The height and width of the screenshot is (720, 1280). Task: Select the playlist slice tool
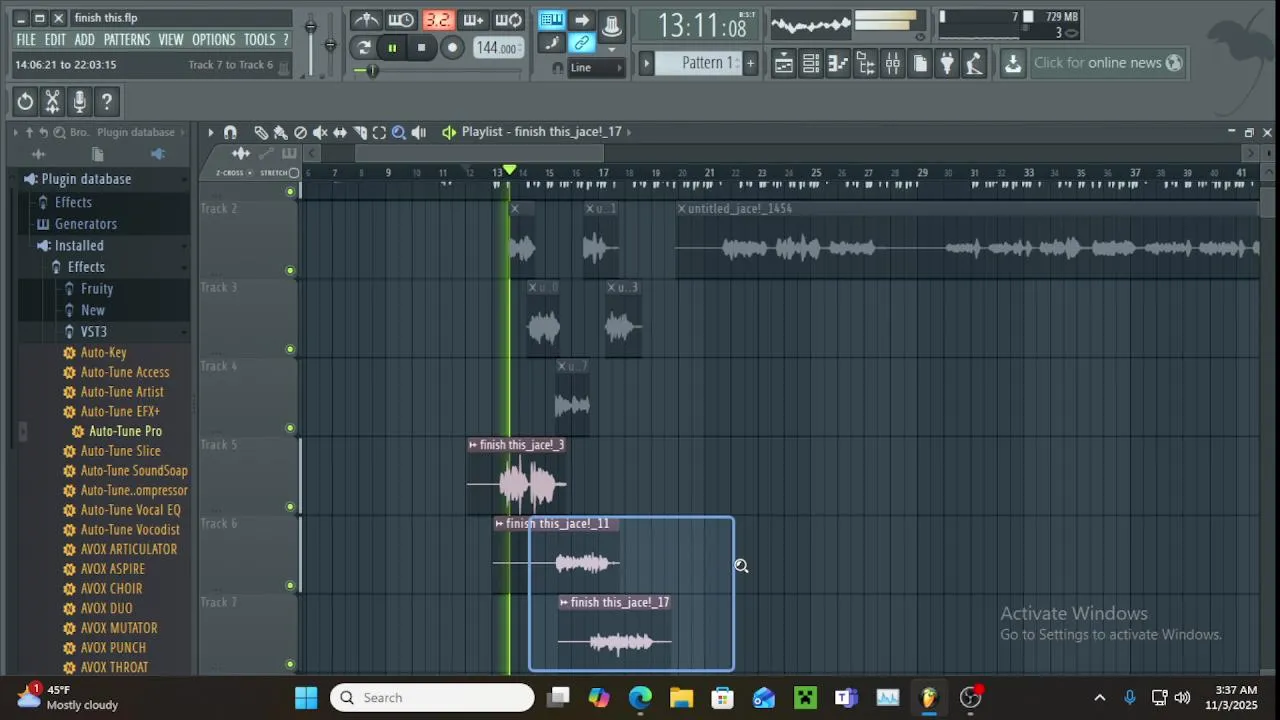click(360, 132)
